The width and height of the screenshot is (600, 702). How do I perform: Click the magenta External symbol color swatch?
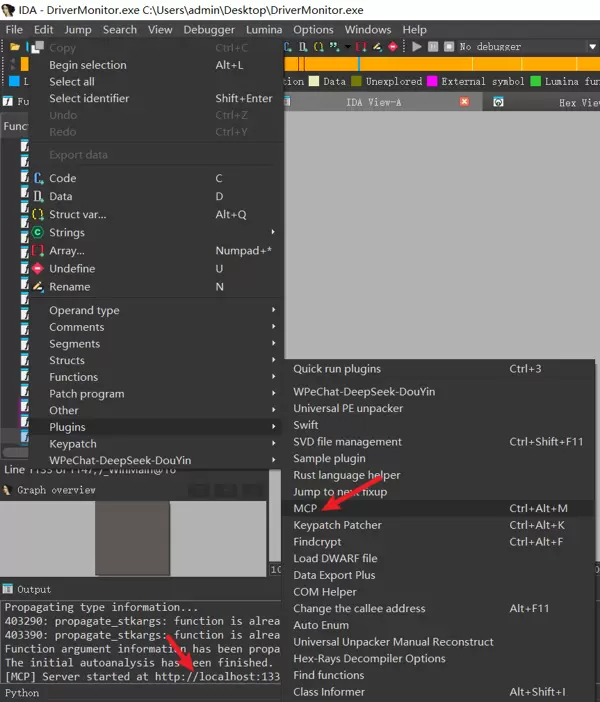click(x=433, y=82)
